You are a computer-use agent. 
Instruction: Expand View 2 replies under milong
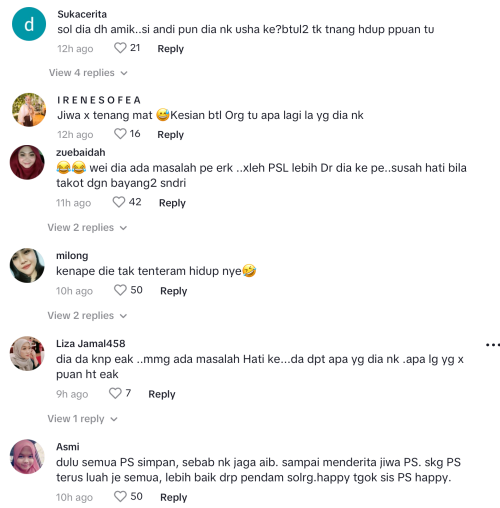(x=87, y=315)
